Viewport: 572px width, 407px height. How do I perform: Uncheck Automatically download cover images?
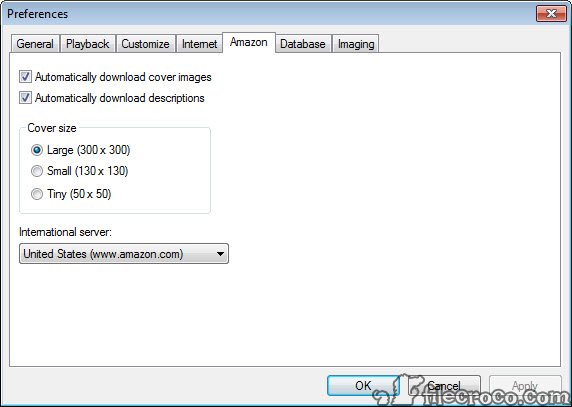click(x=26, y=77)
